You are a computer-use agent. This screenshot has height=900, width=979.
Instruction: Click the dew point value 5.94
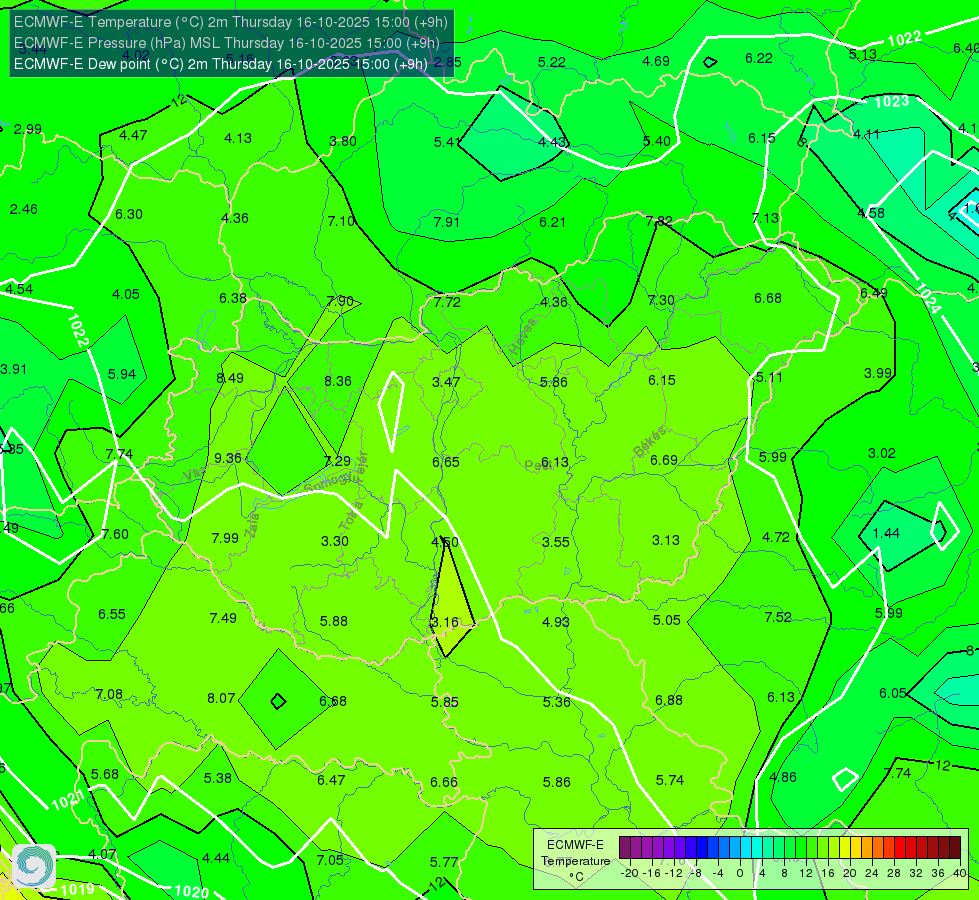point(122,374)
